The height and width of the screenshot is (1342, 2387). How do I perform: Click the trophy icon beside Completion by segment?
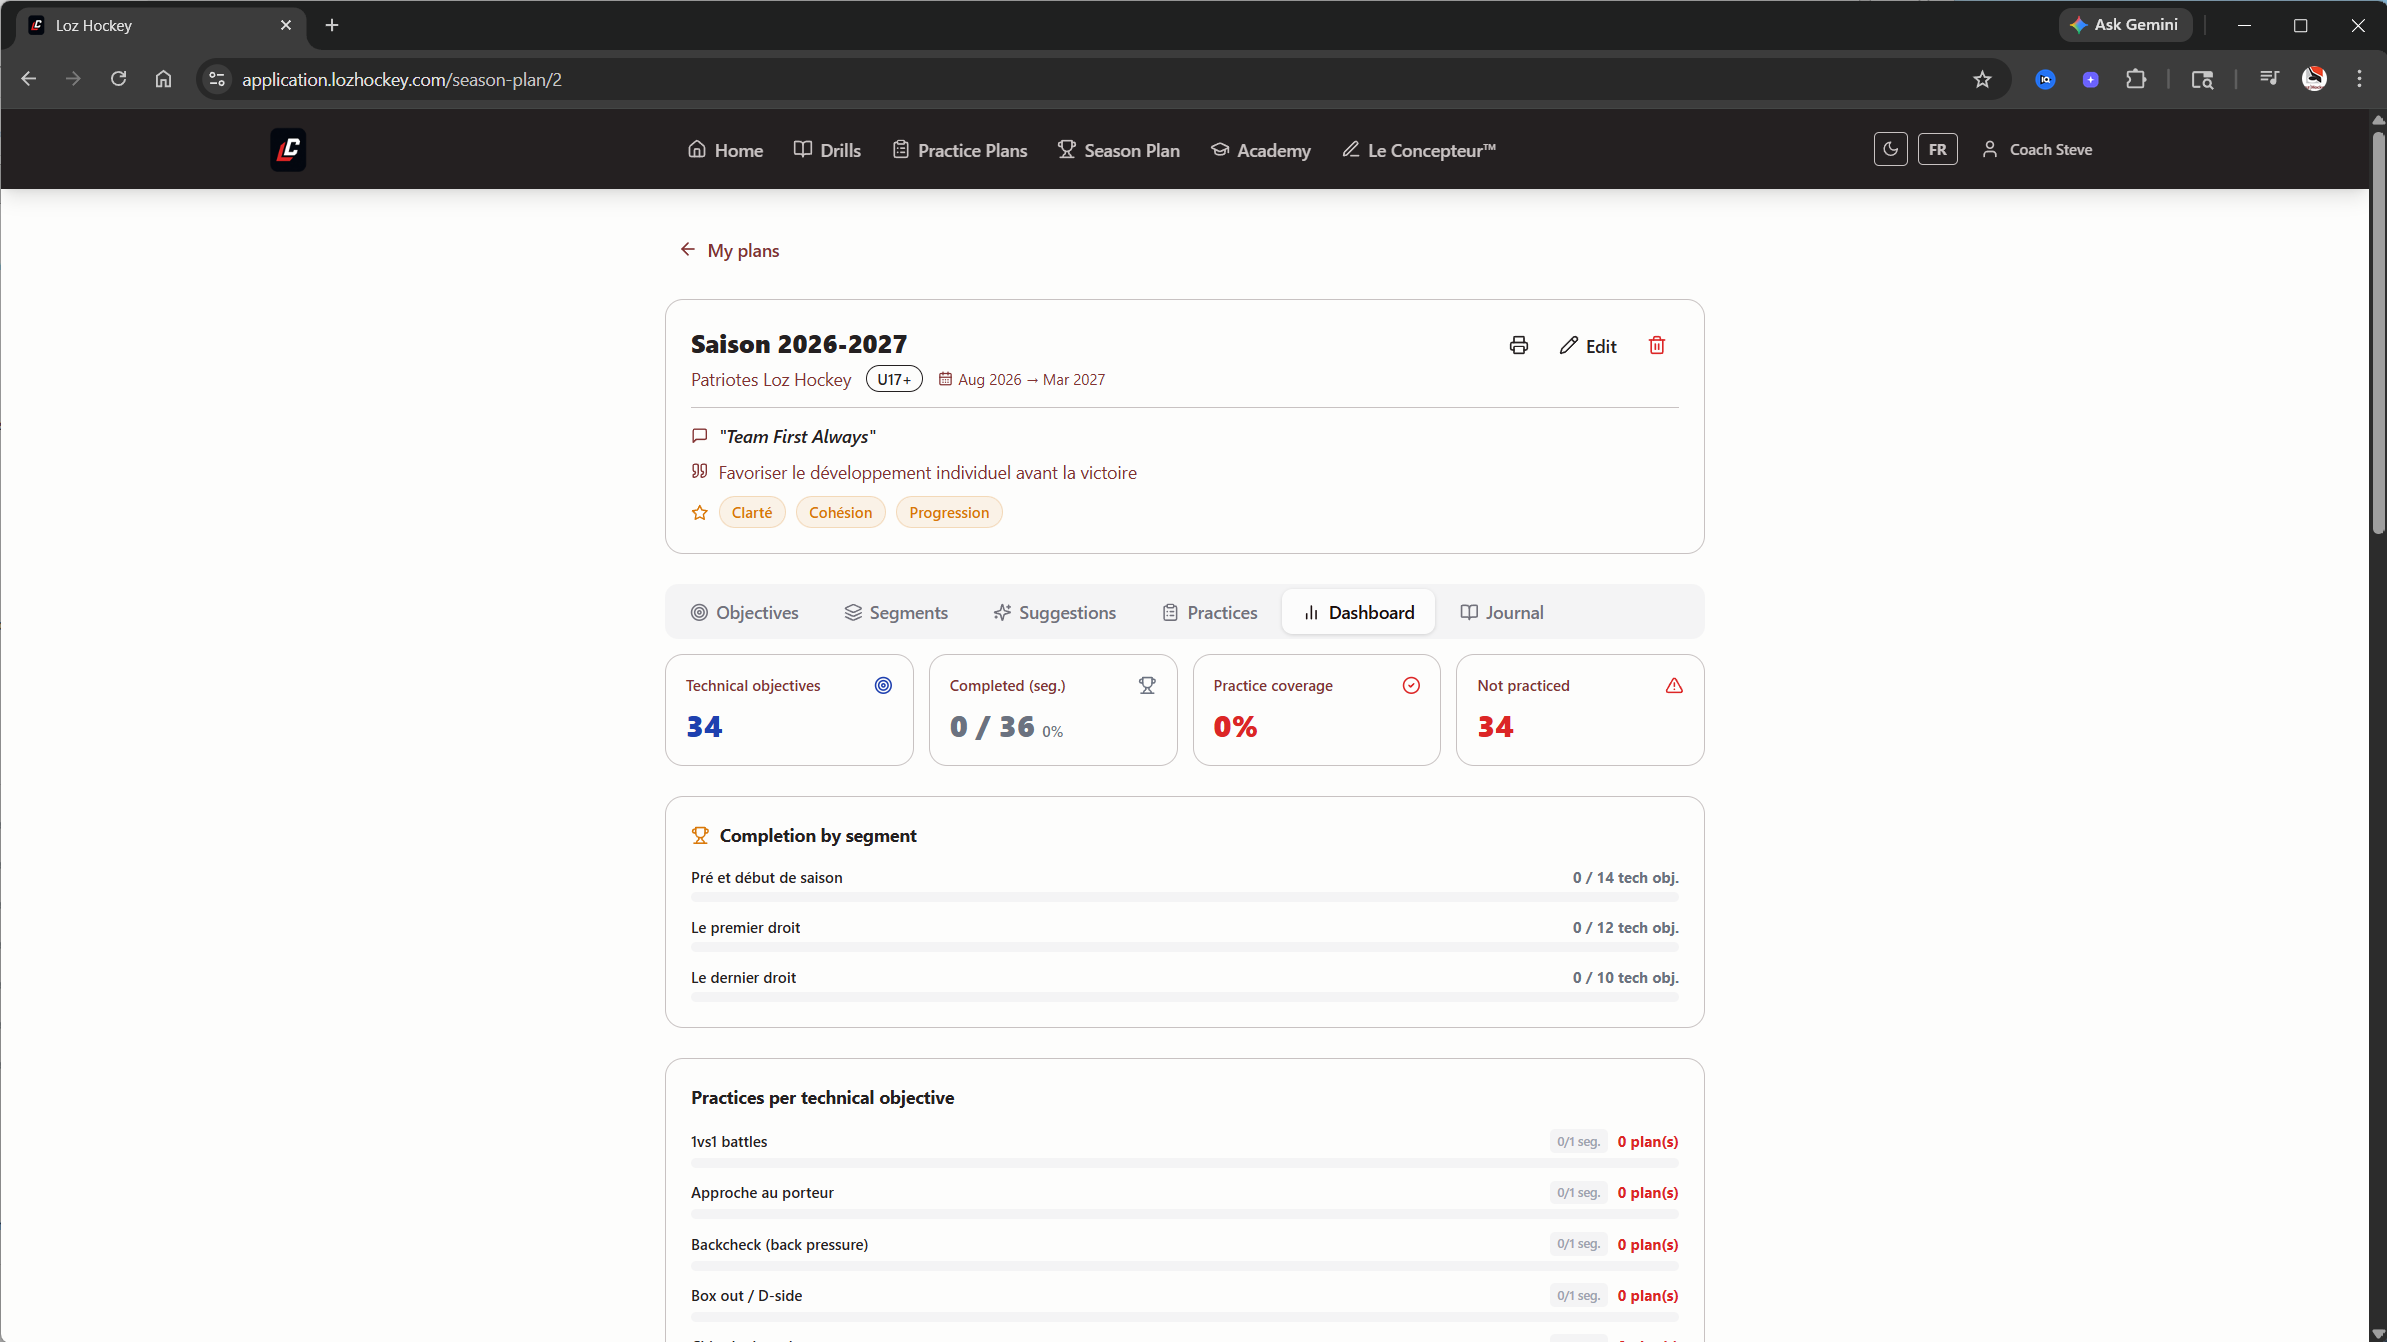point(700,835)
